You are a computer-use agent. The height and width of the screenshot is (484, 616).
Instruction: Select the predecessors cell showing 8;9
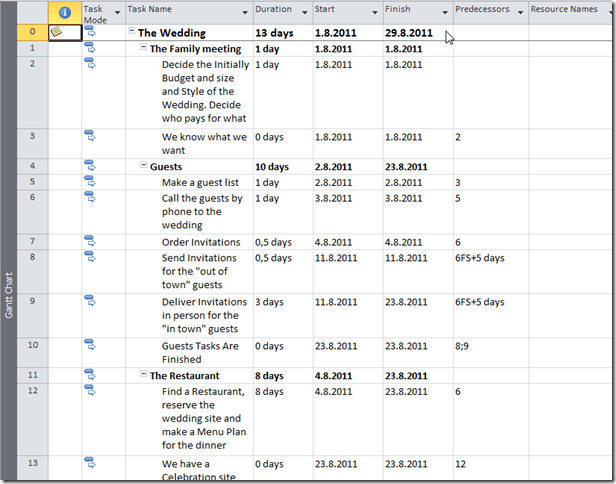(490, 346)
